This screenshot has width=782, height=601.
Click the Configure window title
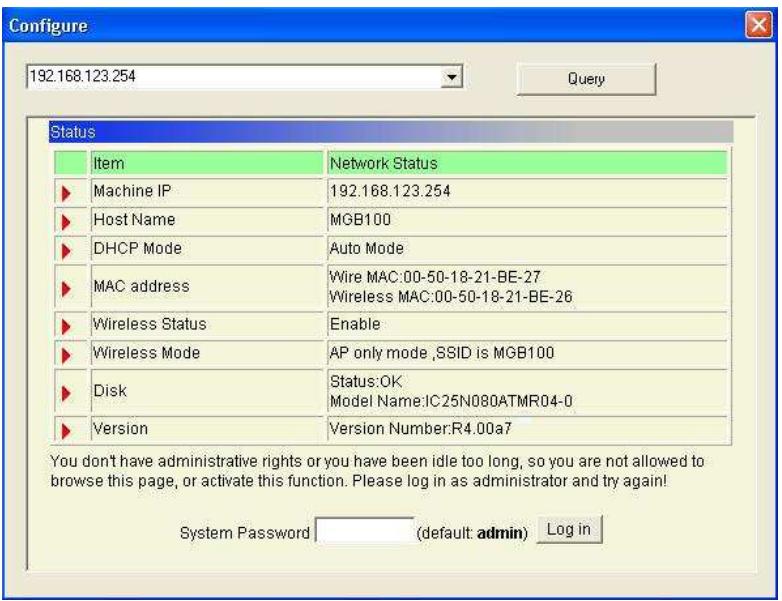[x=48, y=25]
